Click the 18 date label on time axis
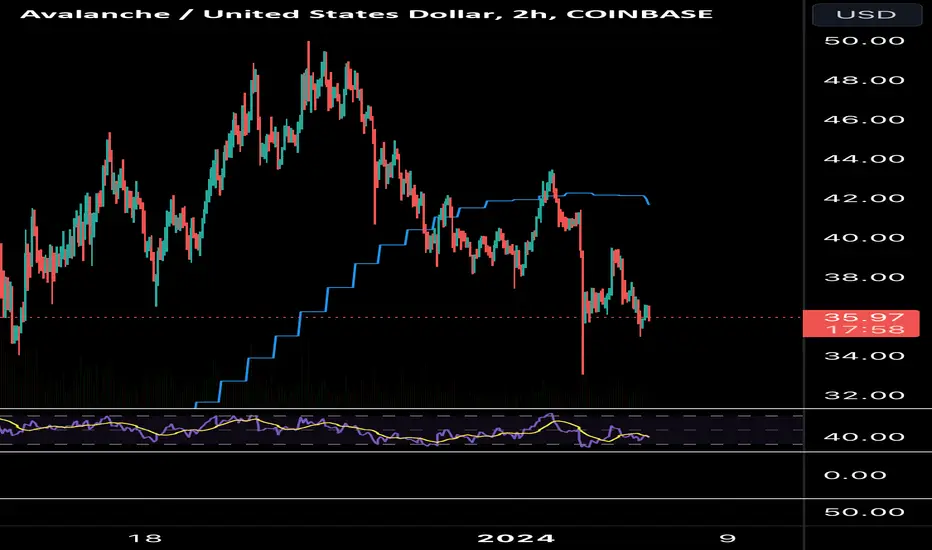 (x=144, y=539)
